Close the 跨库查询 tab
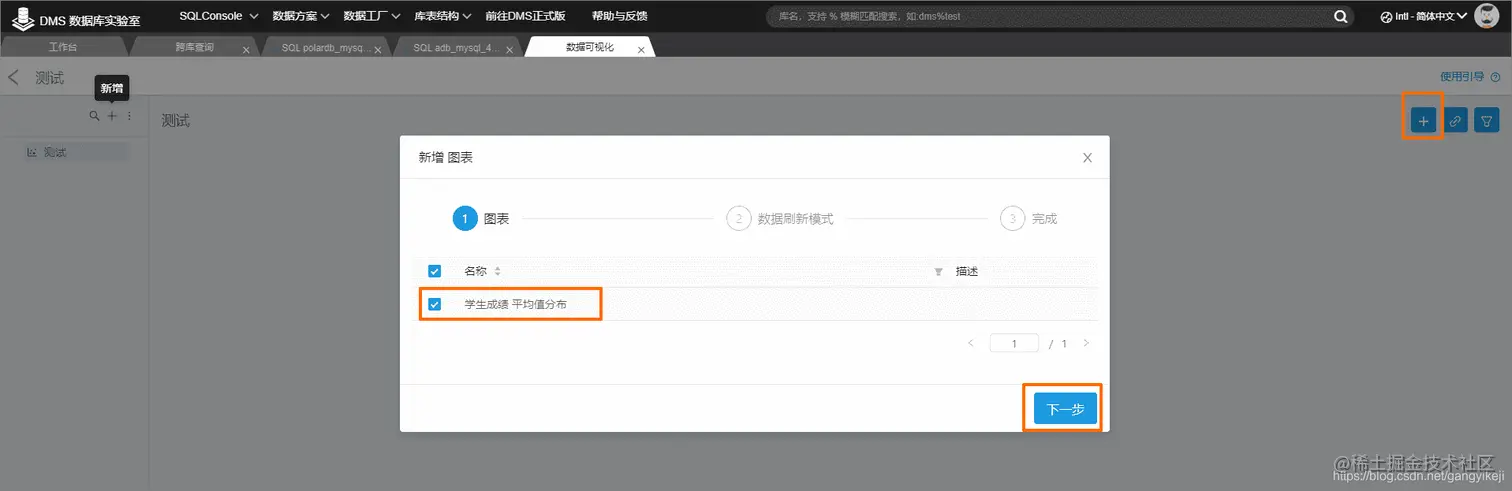The height and width of the screenshot is (491, 1512). 246,49
